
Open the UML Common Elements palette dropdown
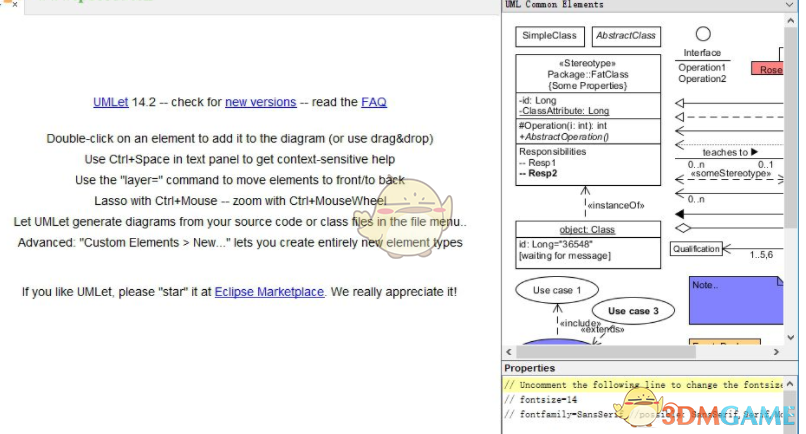(789, 5)
